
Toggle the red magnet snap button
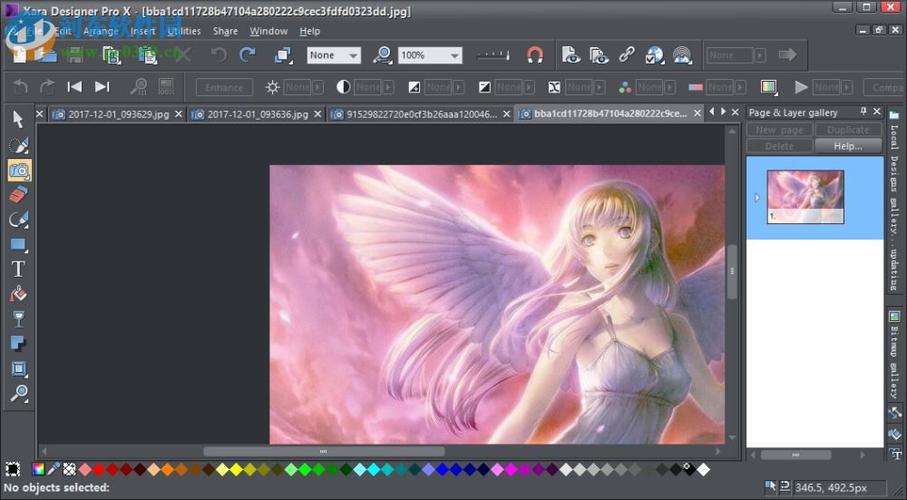coord(535,55)
